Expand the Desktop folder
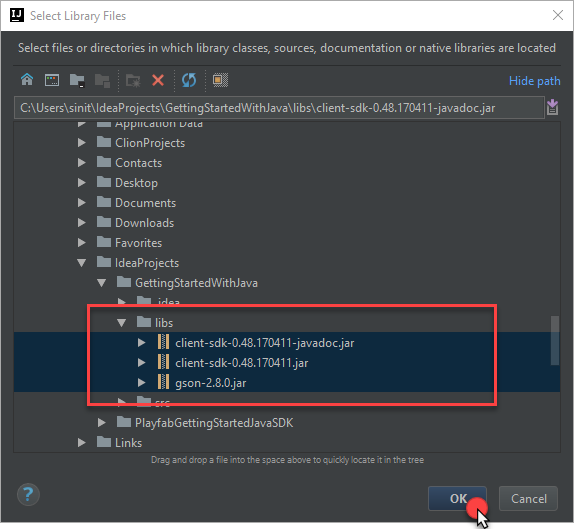The height and width of the screenshot is (529, 574). (82, 182)
